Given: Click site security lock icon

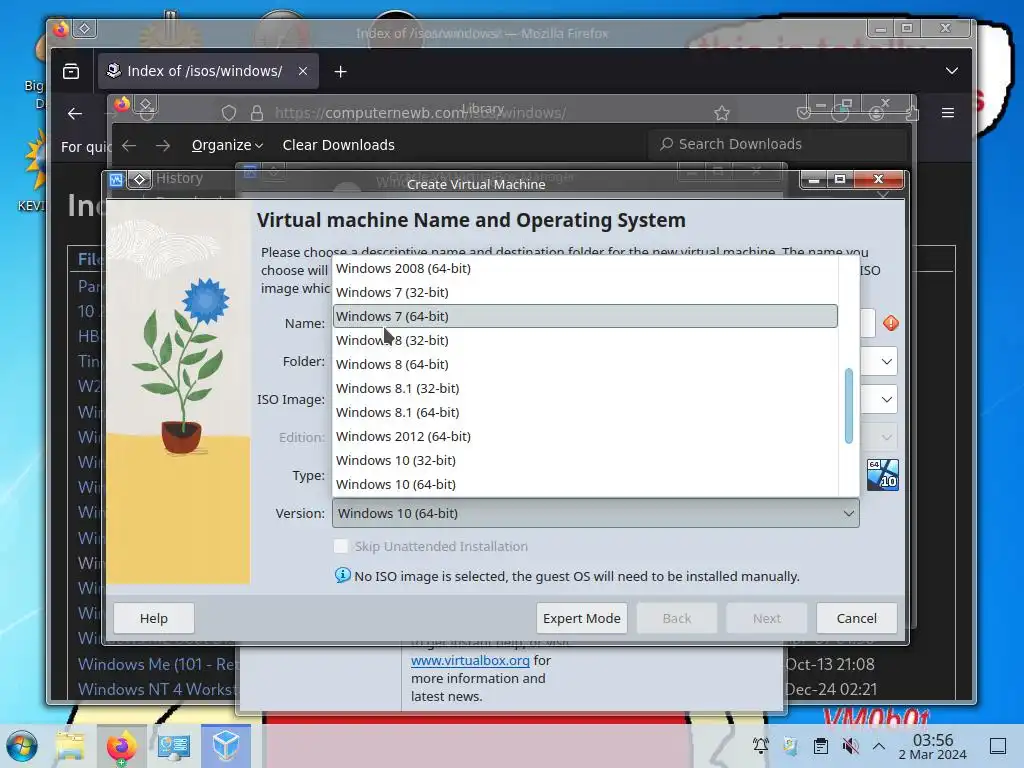Looking at the screenshot, I should 257,113.
